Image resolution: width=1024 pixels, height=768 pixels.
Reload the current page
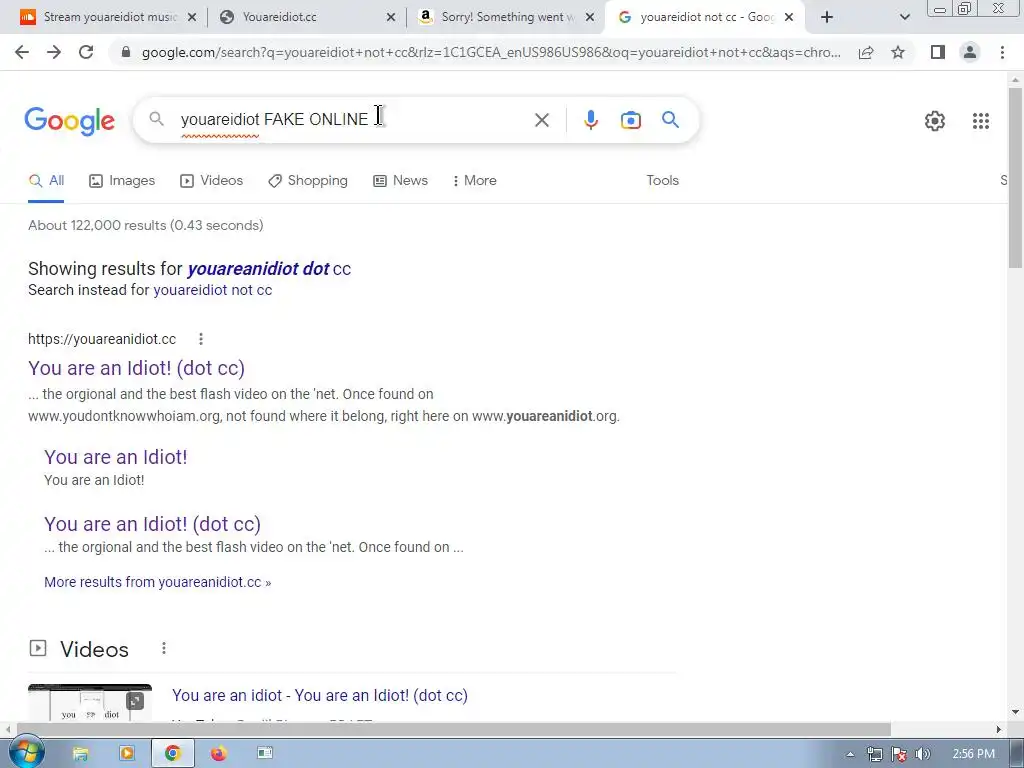[x=86, y=52]
